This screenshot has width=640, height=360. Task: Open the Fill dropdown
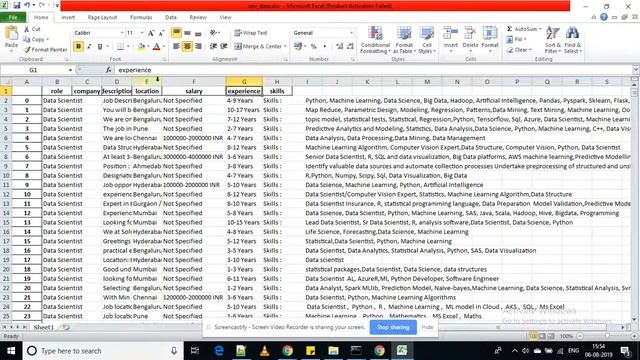516,40
